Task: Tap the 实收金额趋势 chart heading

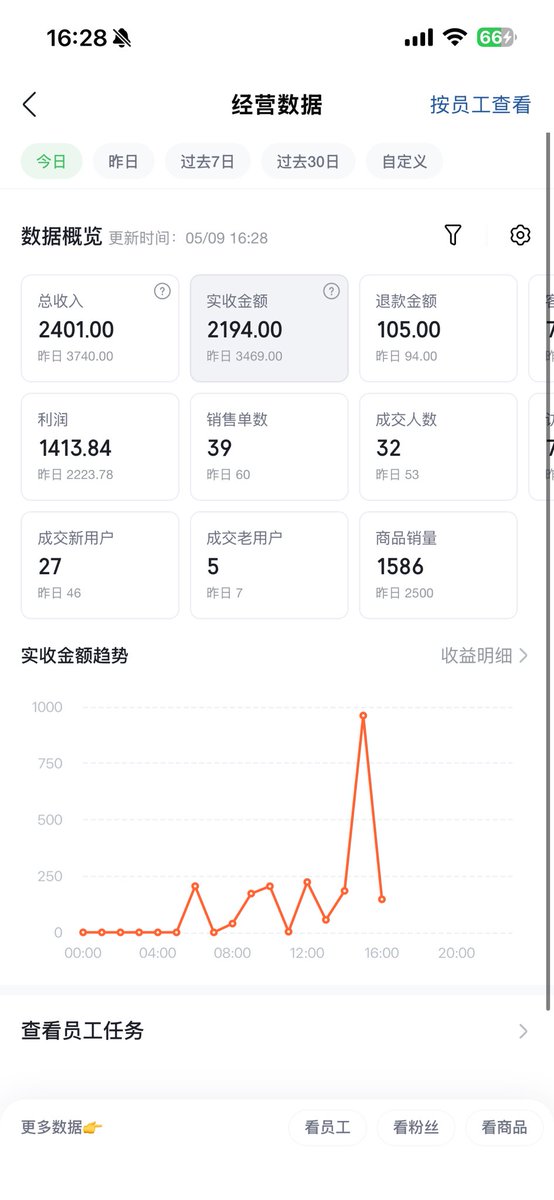Action: 75,655
